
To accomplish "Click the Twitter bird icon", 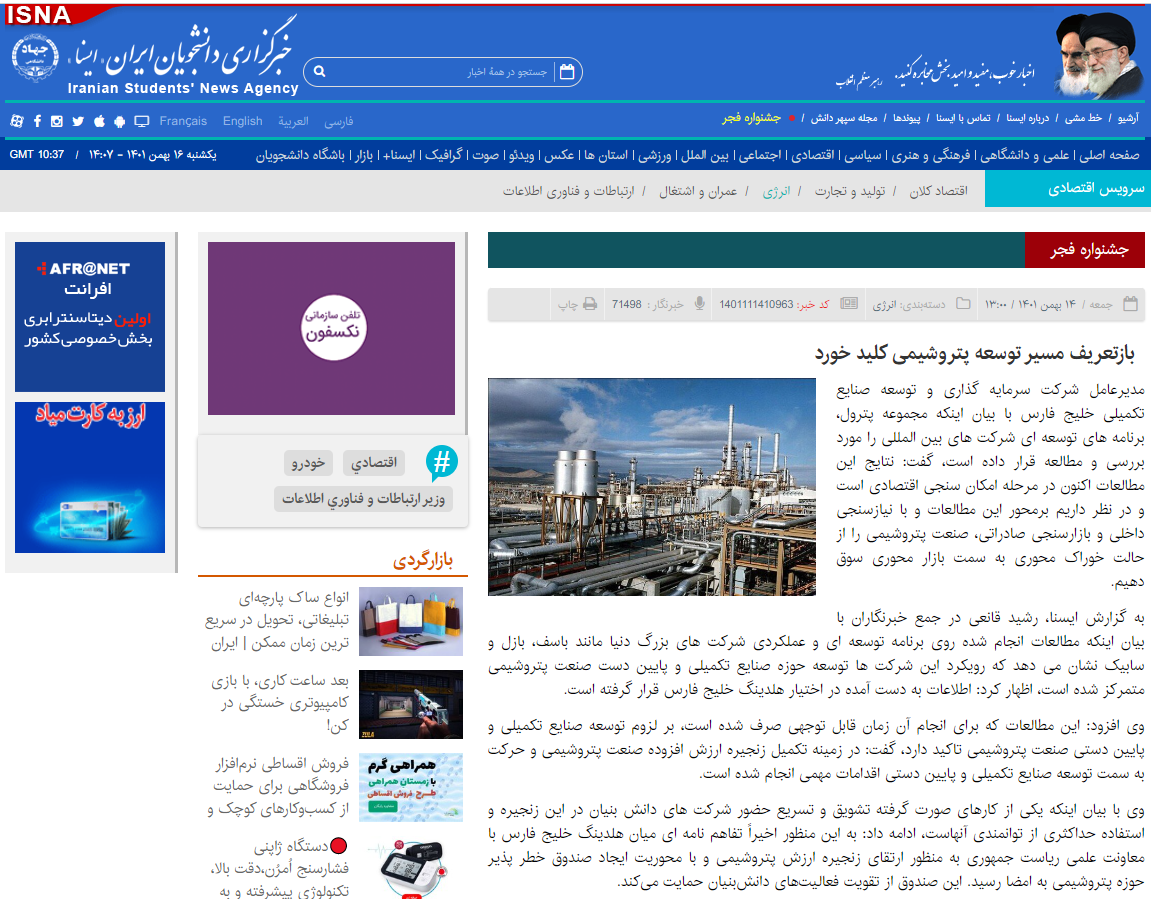I will 78,121.
